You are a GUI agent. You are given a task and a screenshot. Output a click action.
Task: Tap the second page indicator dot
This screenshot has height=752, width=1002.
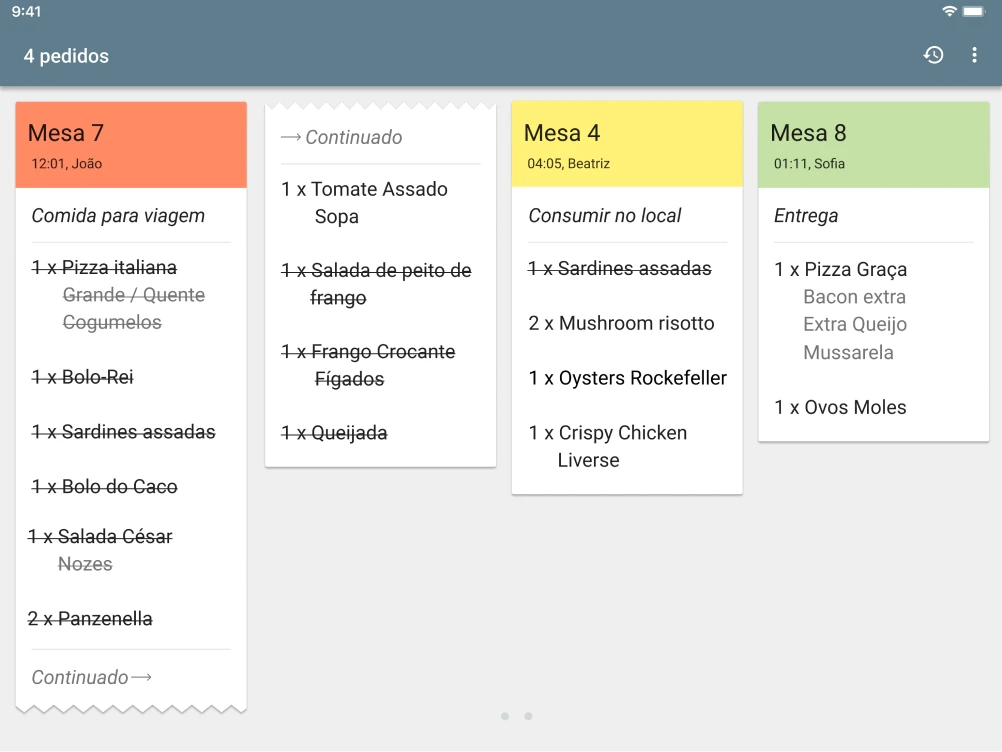[x=528, y=716]
